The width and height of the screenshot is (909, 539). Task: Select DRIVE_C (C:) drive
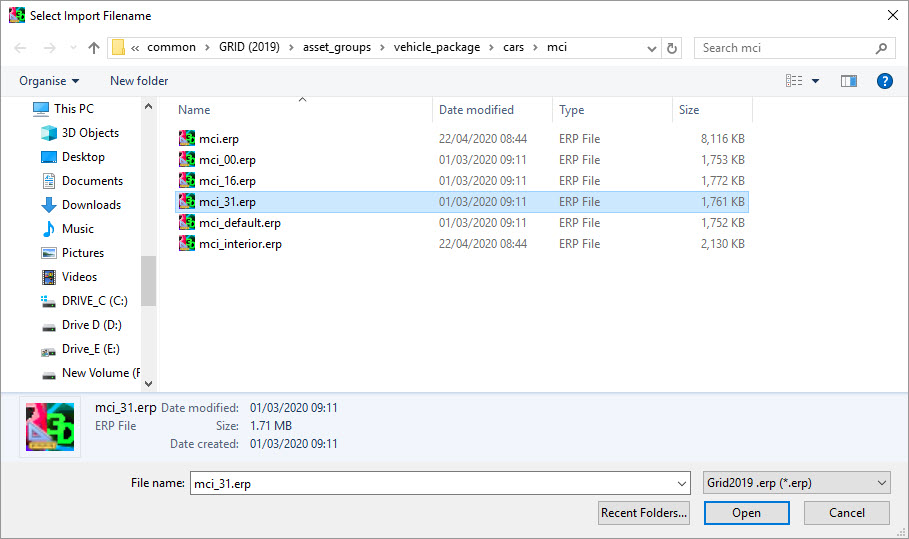click(x=94, y=301)
